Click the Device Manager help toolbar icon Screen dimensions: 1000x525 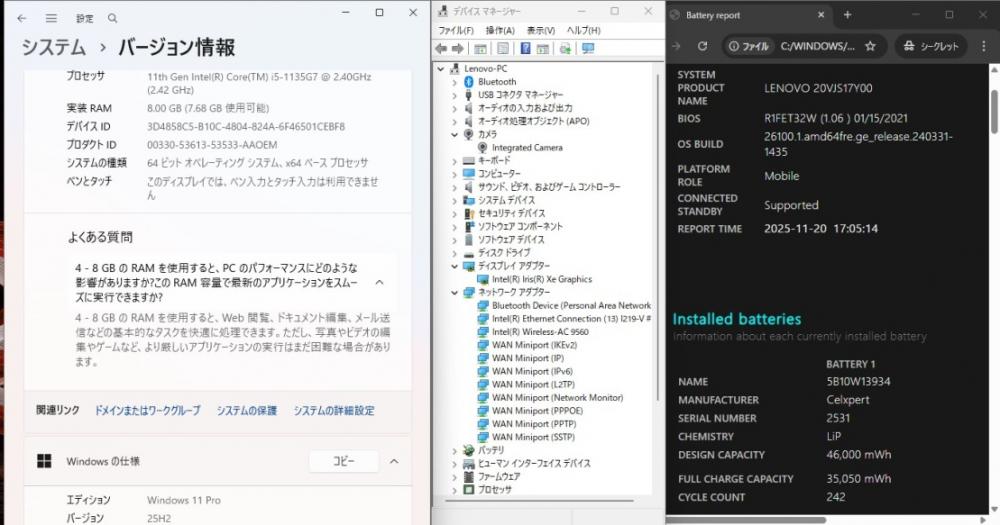pyautogui.click(x=526, y=48)
